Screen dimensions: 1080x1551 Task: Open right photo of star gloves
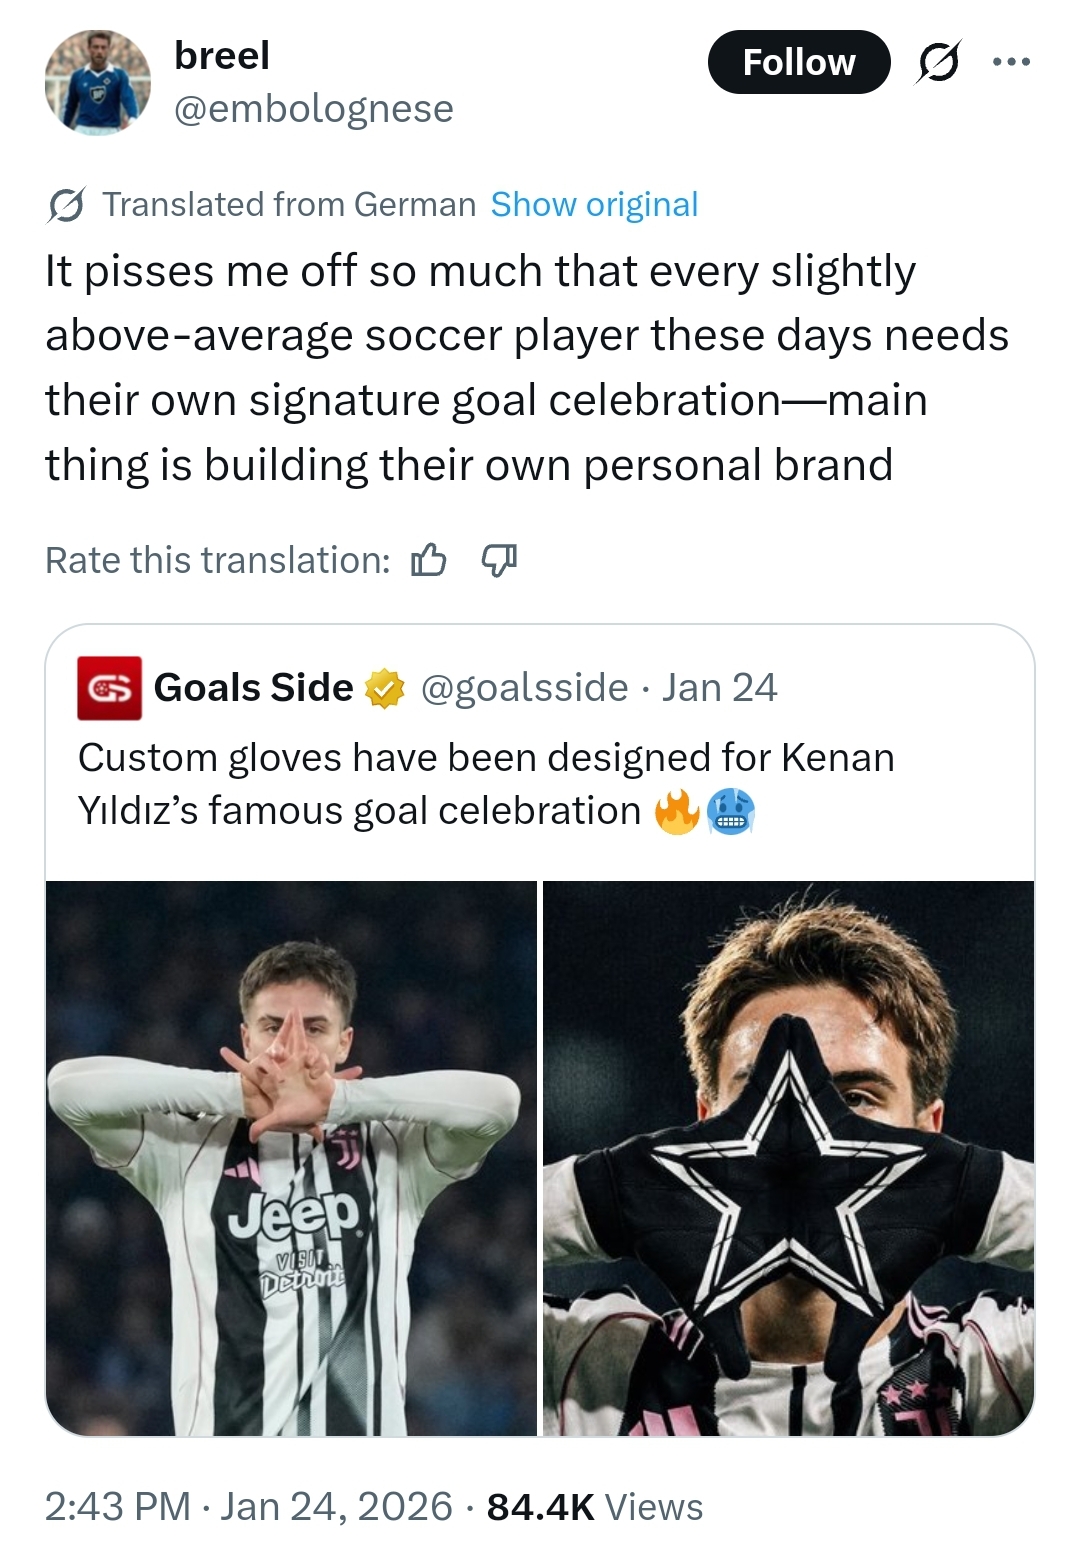[x=788, y=1158]
